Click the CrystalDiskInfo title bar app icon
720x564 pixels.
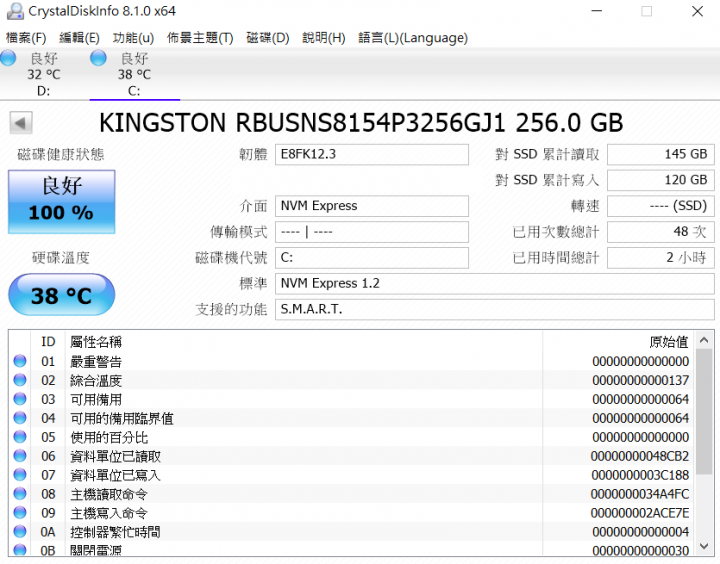click(x=15, y=11)
